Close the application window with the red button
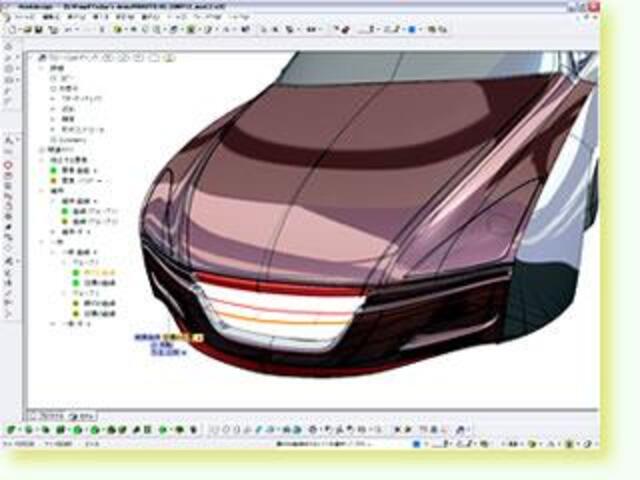The image size is (640, 480). 594,6
